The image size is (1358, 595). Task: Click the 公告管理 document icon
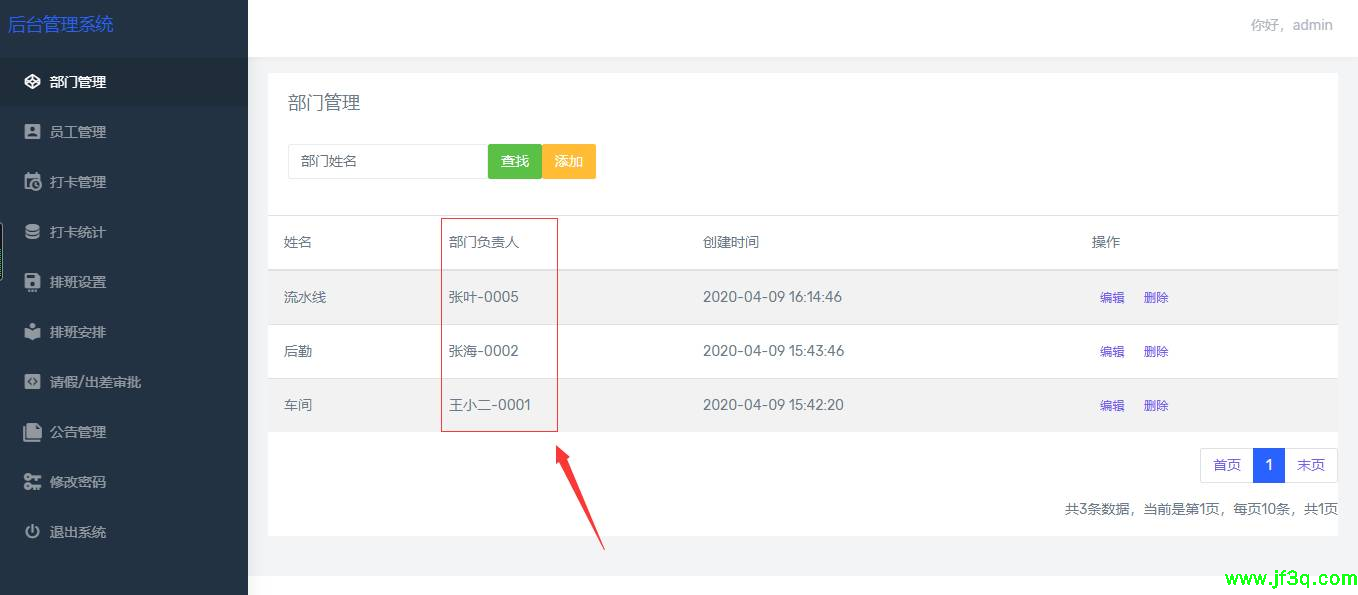32,432
